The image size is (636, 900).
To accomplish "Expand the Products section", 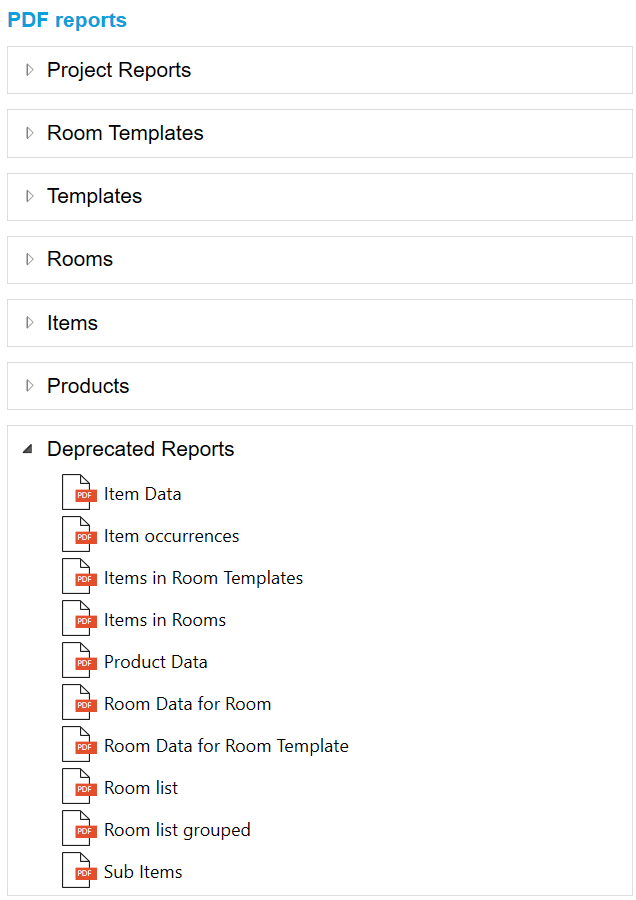I will tap(30, 385).
